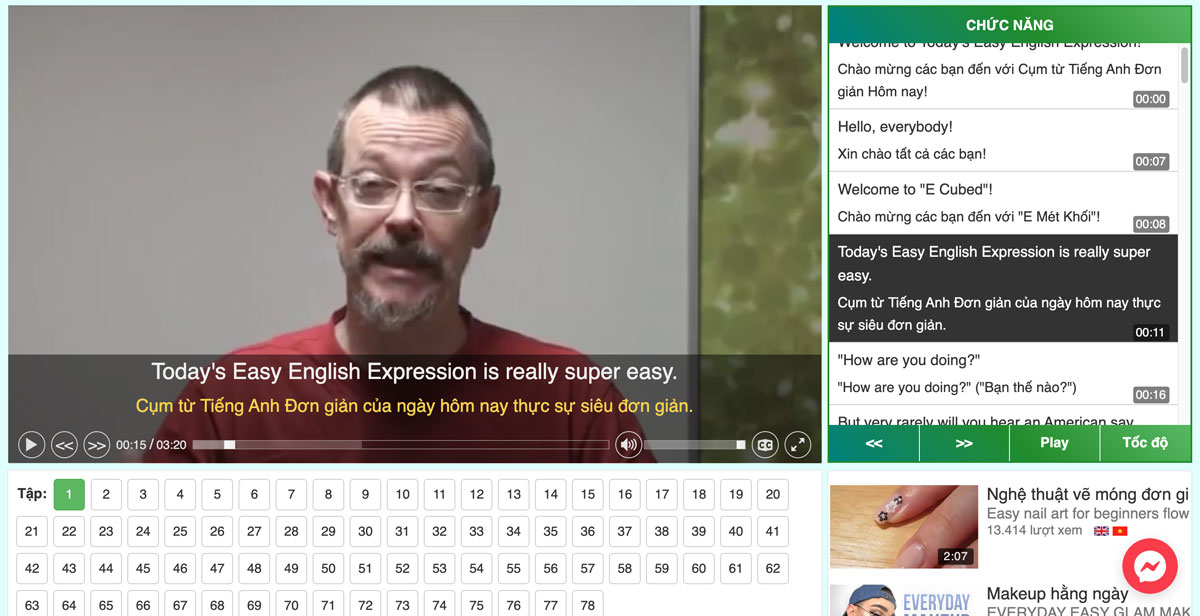The width and height of the screenshot is (1200, 616).
Task: Mute the video with speaker icon
Action: click(x=628, y=444)
